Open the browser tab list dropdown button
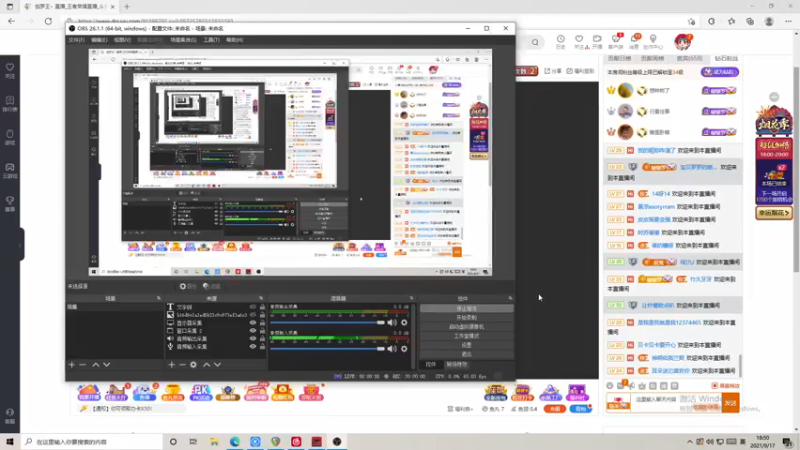The height and width of the screenshot is (450, 800). coord(10,7)
